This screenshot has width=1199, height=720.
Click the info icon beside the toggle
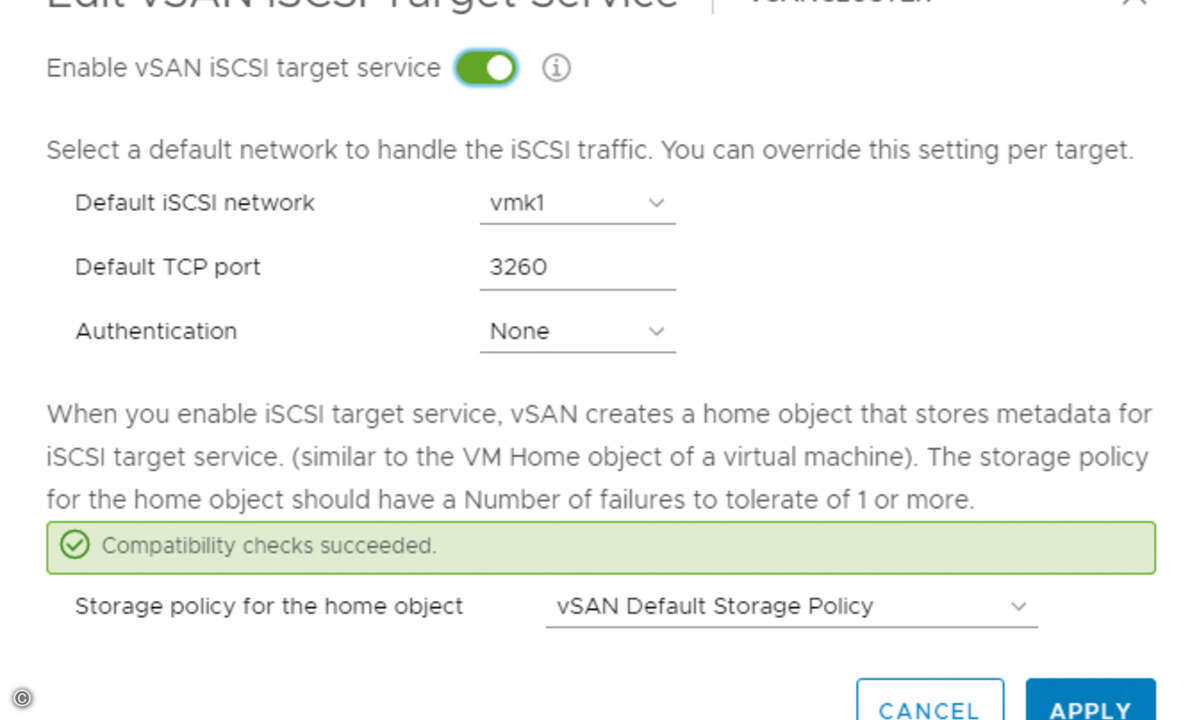[x=556, y=68]
